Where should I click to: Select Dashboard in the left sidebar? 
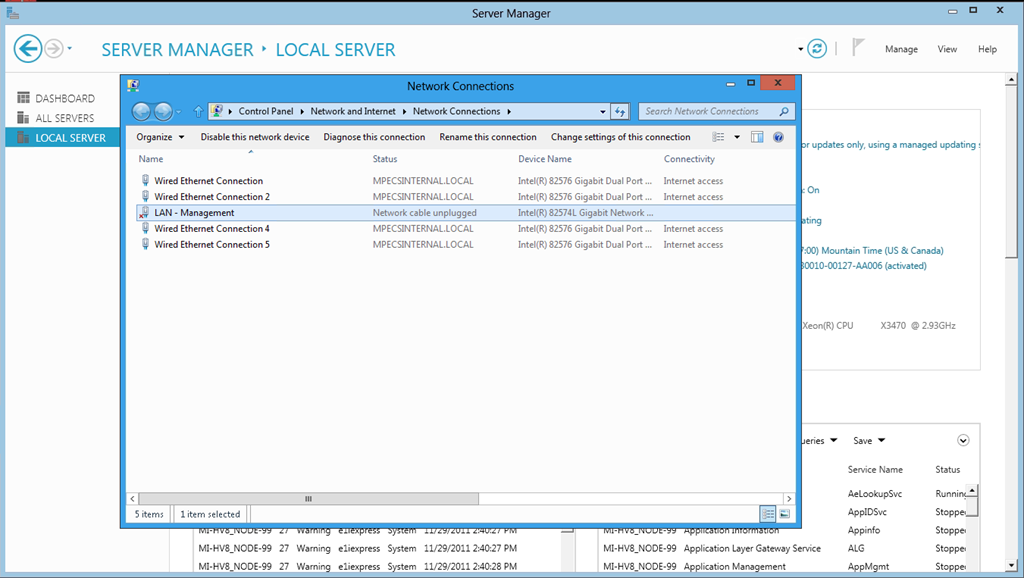63,98
